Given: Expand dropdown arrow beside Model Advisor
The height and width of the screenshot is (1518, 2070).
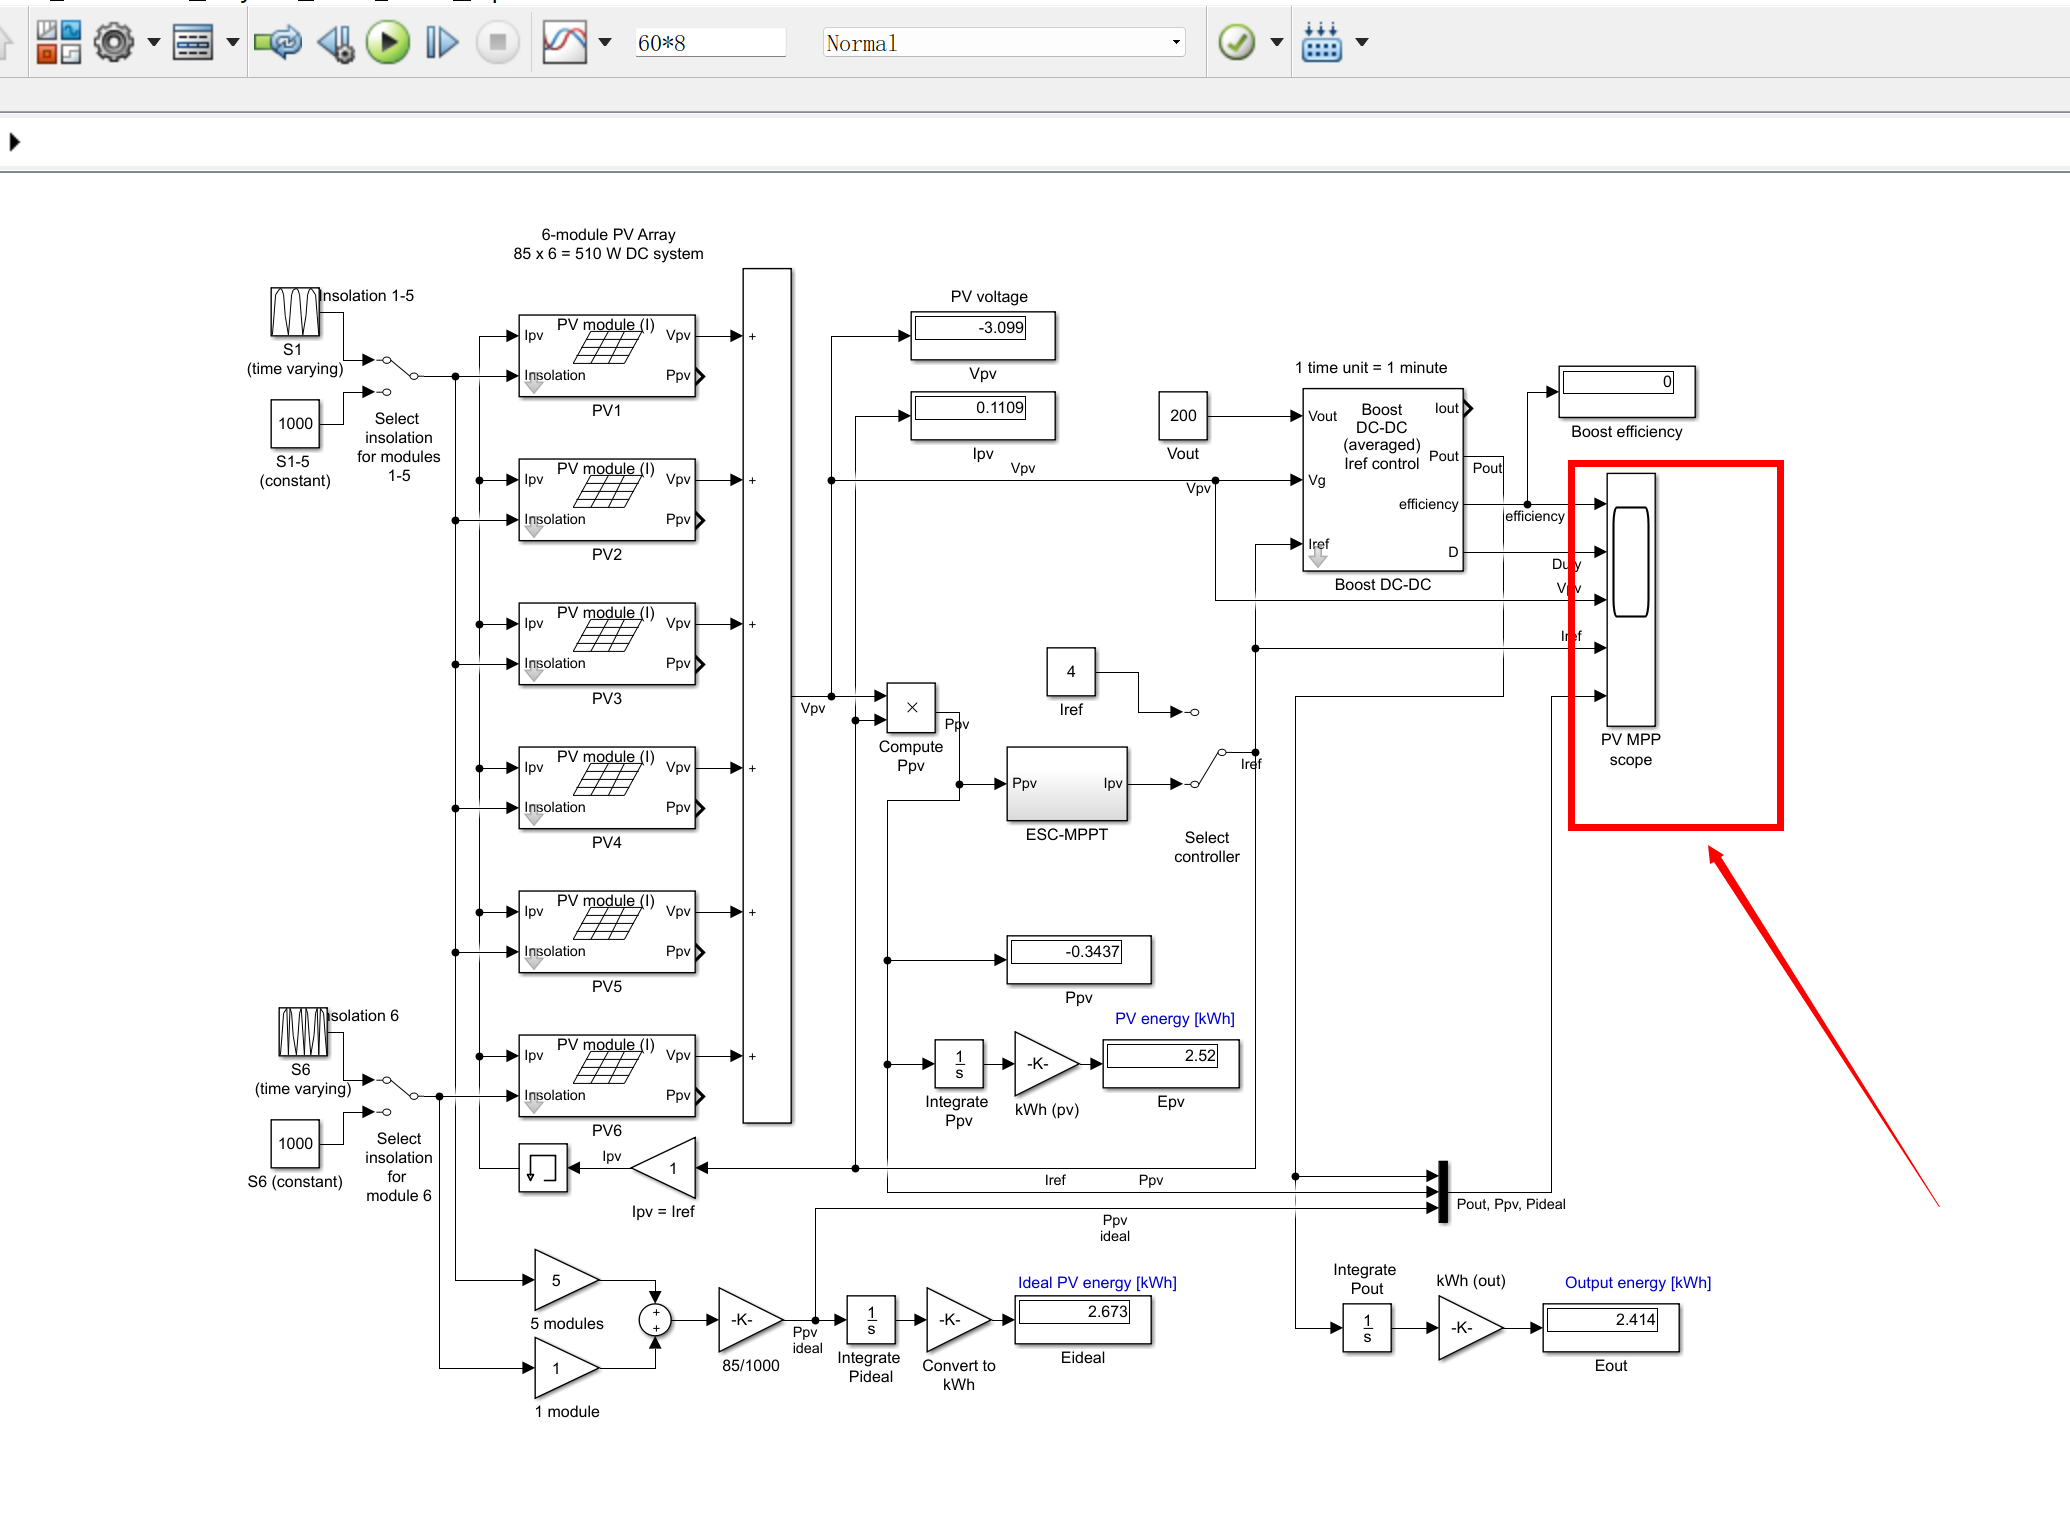Looking at the screenshot, I should click(x=1276, y=42).
